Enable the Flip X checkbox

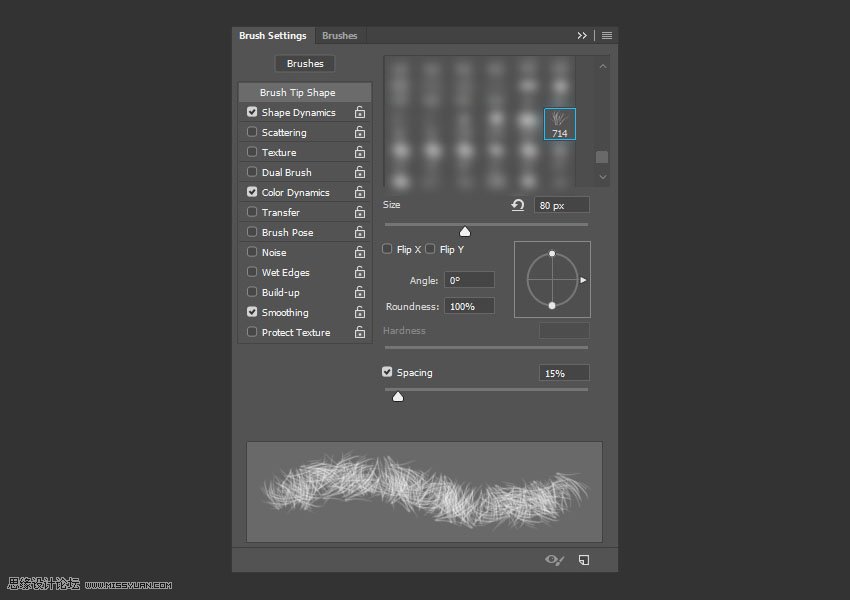pyautogui.click(x=388, y=249)
